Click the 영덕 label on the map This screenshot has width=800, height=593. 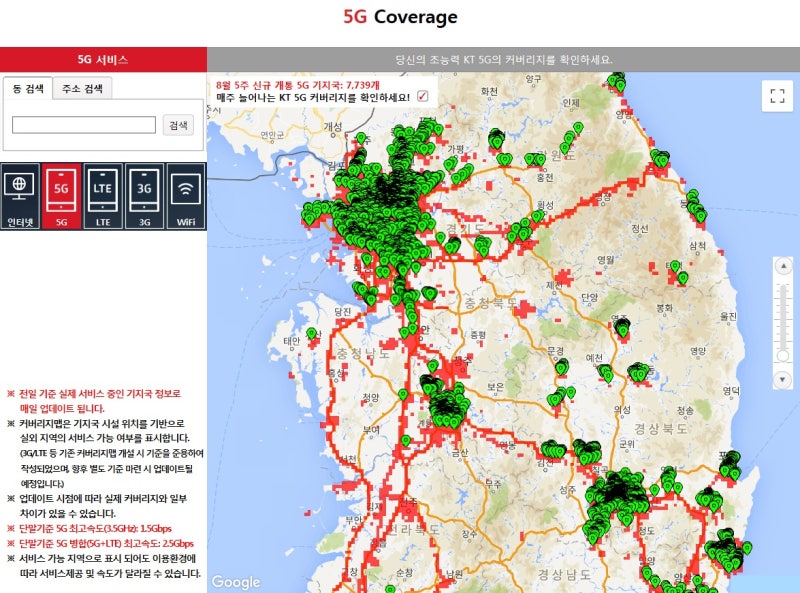click(731, 391)
